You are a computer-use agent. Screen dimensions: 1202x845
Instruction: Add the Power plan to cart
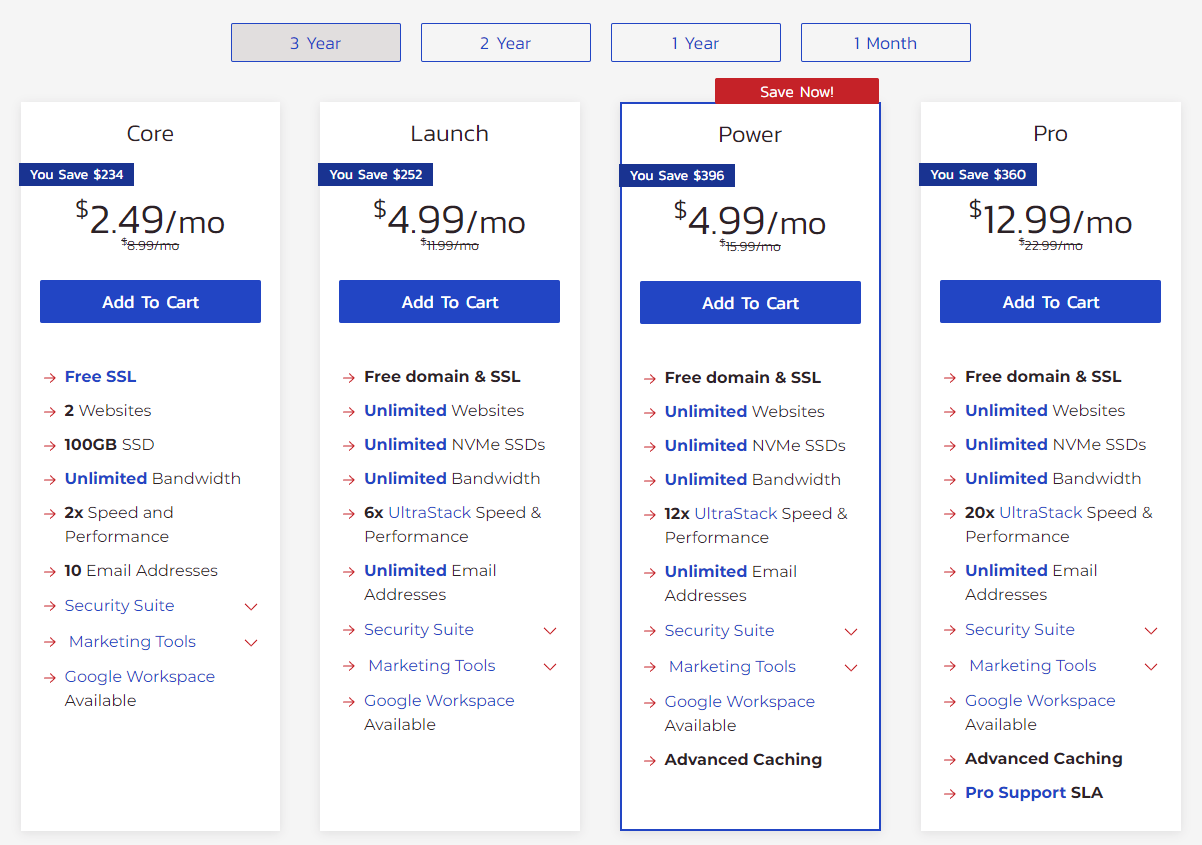(750, 303)
